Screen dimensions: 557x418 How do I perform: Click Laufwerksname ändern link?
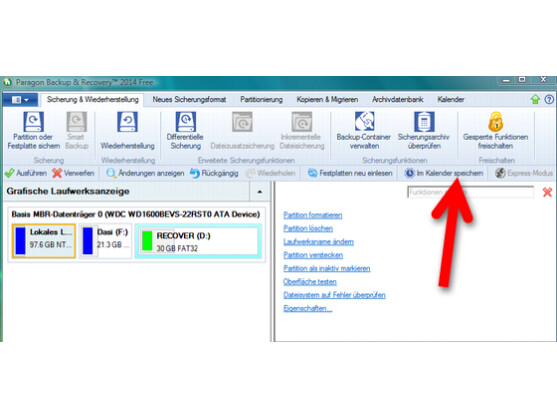click(x=318, y=242)
